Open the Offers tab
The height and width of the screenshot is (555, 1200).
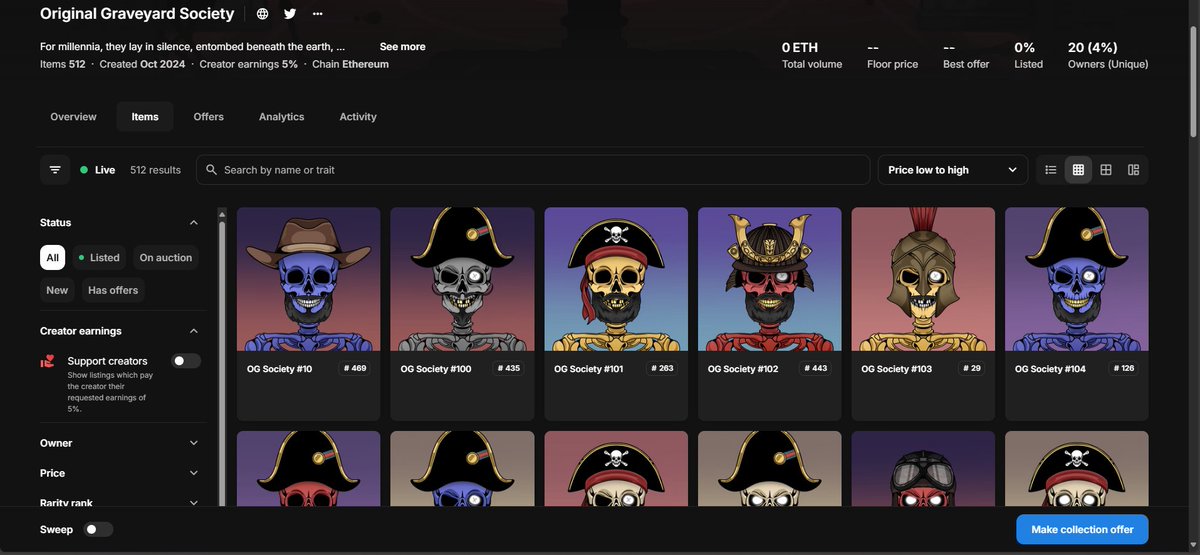[x=209, y=117]
